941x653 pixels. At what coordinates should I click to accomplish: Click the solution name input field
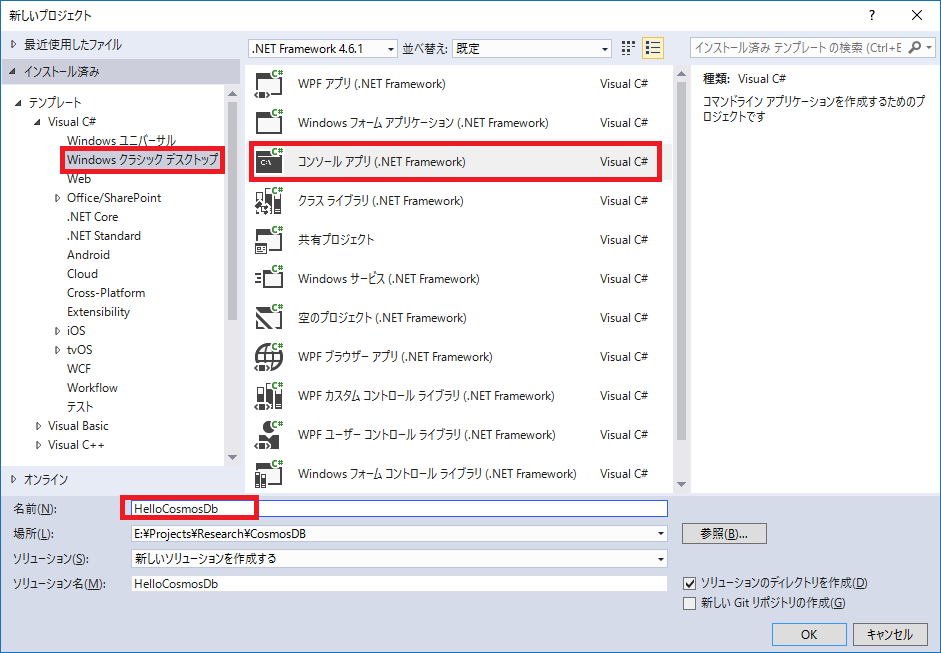[x=399, y=583]
